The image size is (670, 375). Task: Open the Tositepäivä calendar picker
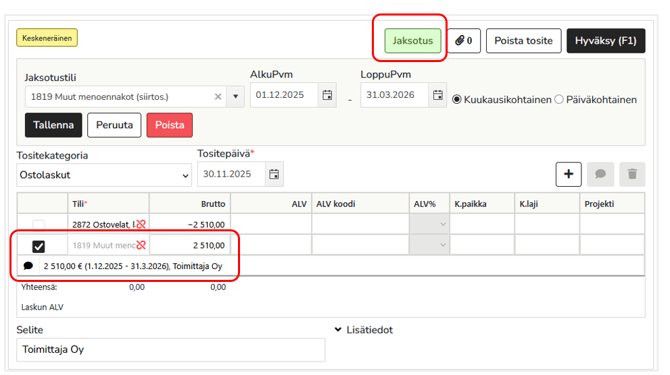(274, 174)
